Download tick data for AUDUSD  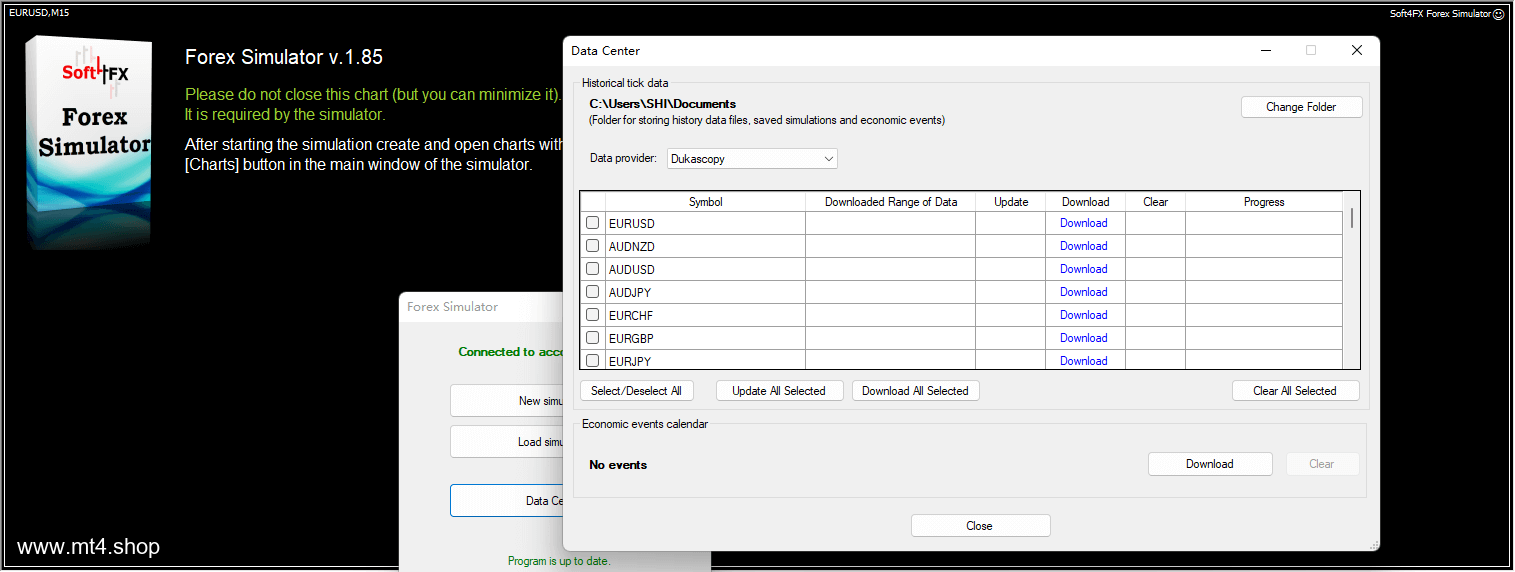[1084, 269]
